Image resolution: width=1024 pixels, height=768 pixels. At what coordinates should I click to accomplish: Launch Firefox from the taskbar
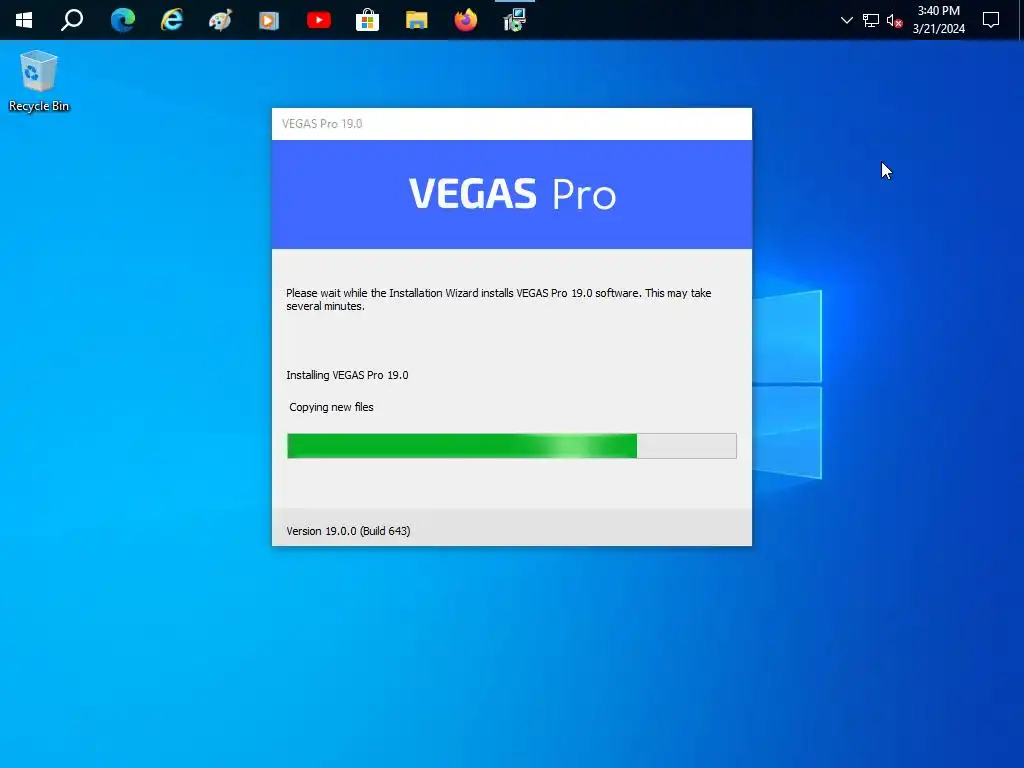coord(466,20)
